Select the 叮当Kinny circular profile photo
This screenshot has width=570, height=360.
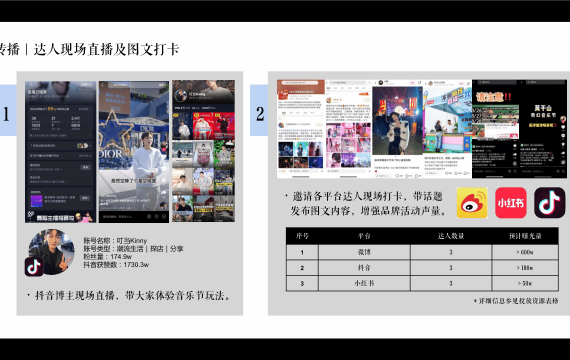[x=52, y=252]
